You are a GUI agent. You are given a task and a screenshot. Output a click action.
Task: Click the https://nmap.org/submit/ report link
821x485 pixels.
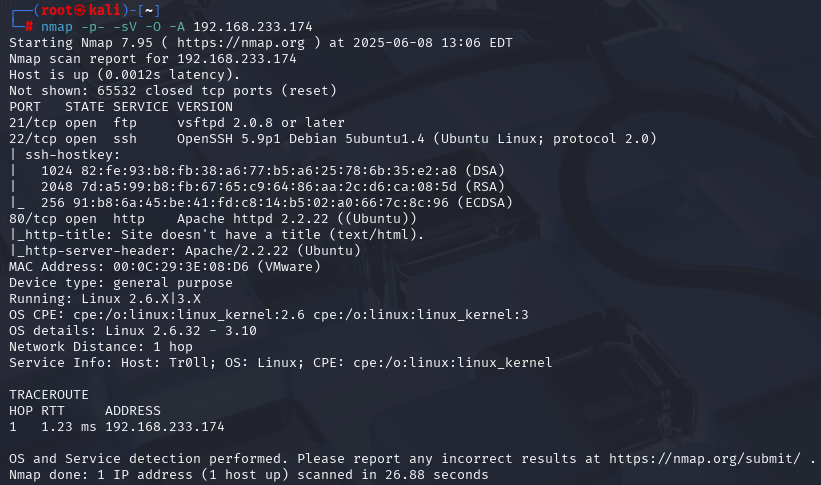[x=705, y=459]
